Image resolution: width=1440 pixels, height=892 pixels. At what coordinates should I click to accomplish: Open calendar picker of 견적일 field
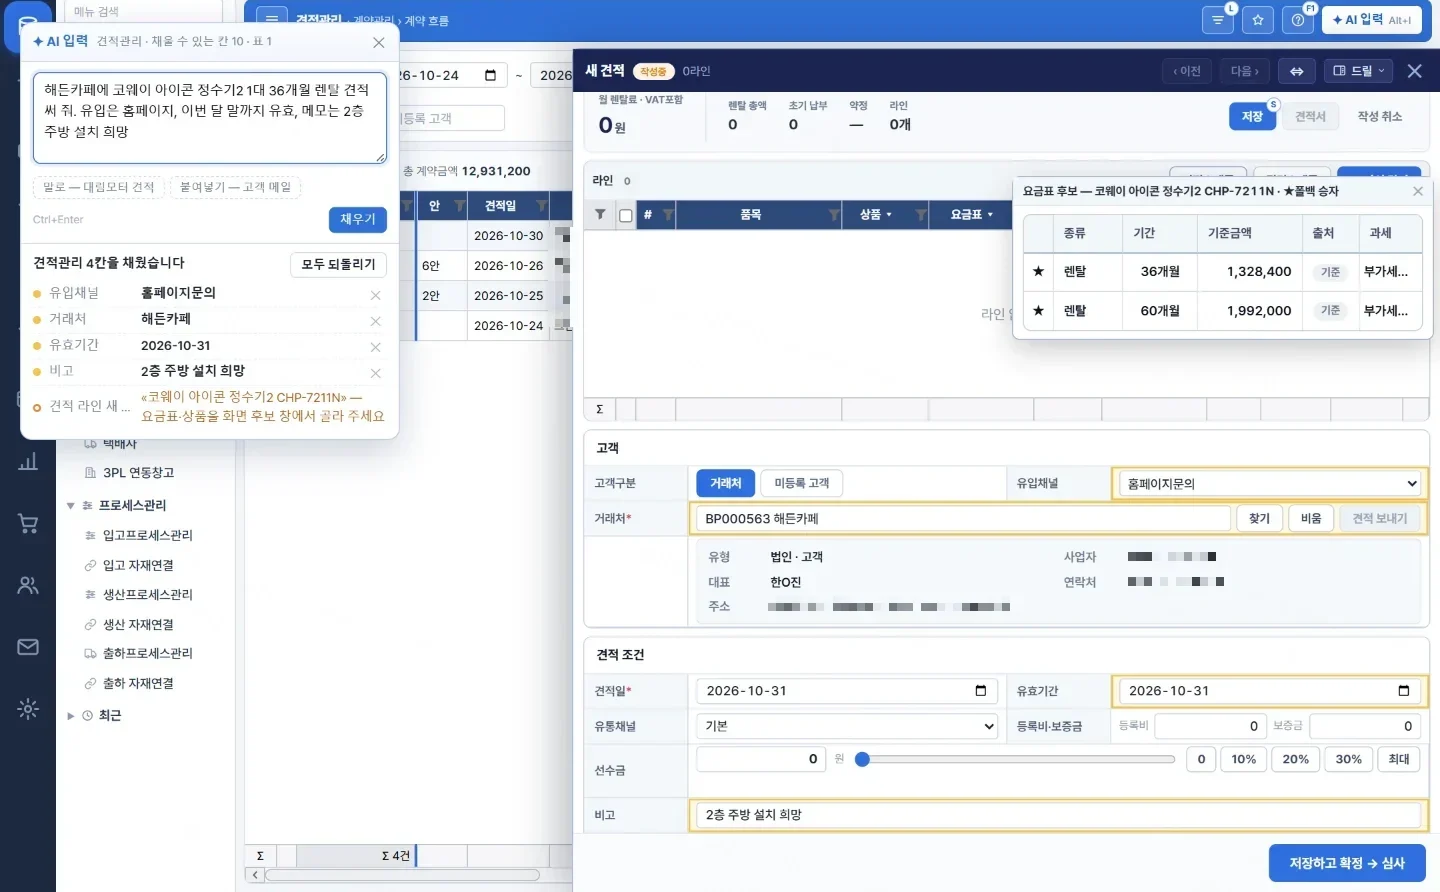click(980, 691)
